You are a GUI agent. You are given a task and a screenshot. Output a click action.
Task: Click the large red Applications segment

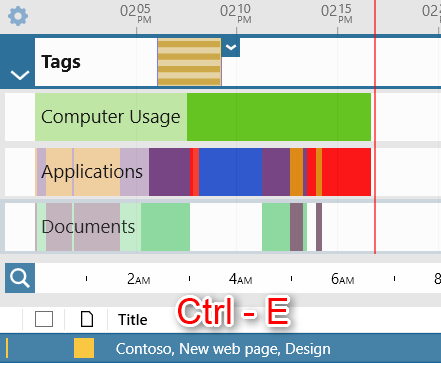(x=346, y=172)
